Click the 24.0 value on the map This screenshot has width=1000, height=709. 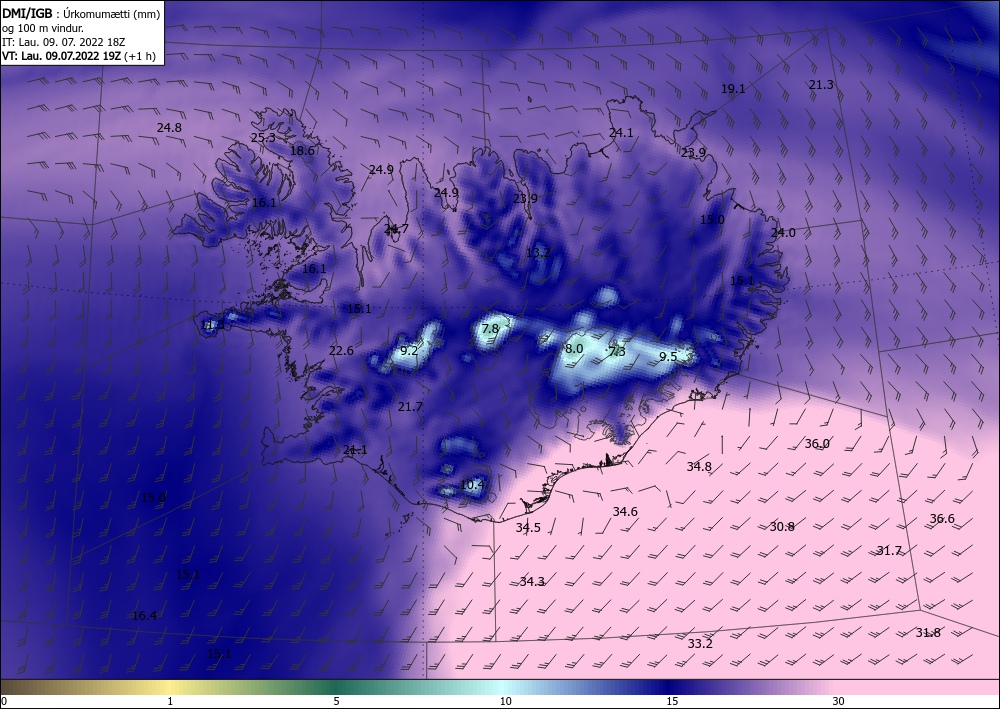click(783, 233)
